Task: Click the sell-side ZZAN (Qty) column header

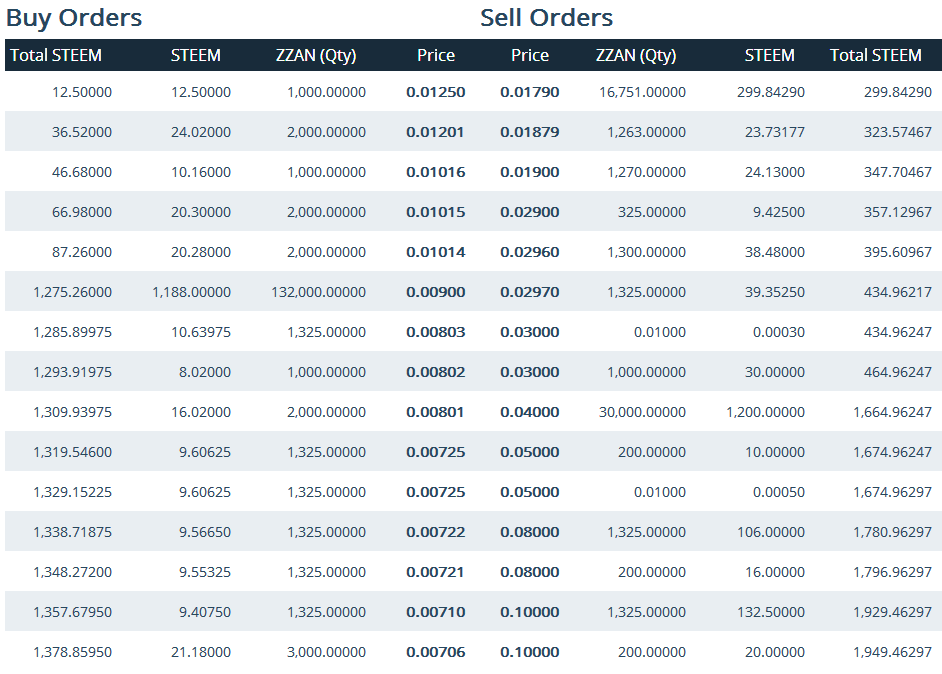Action: click(x=636, y=56)
